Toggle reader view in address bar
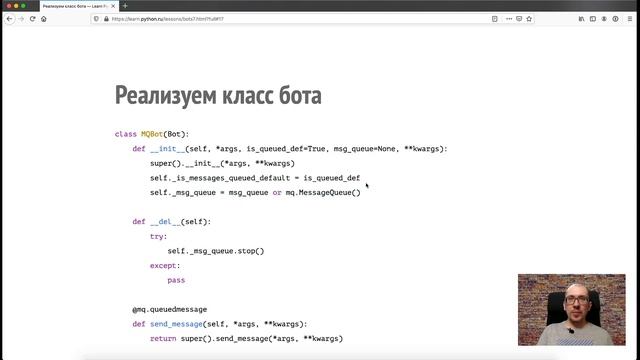Viewport: 640px width, 360px height. [495, 19]
